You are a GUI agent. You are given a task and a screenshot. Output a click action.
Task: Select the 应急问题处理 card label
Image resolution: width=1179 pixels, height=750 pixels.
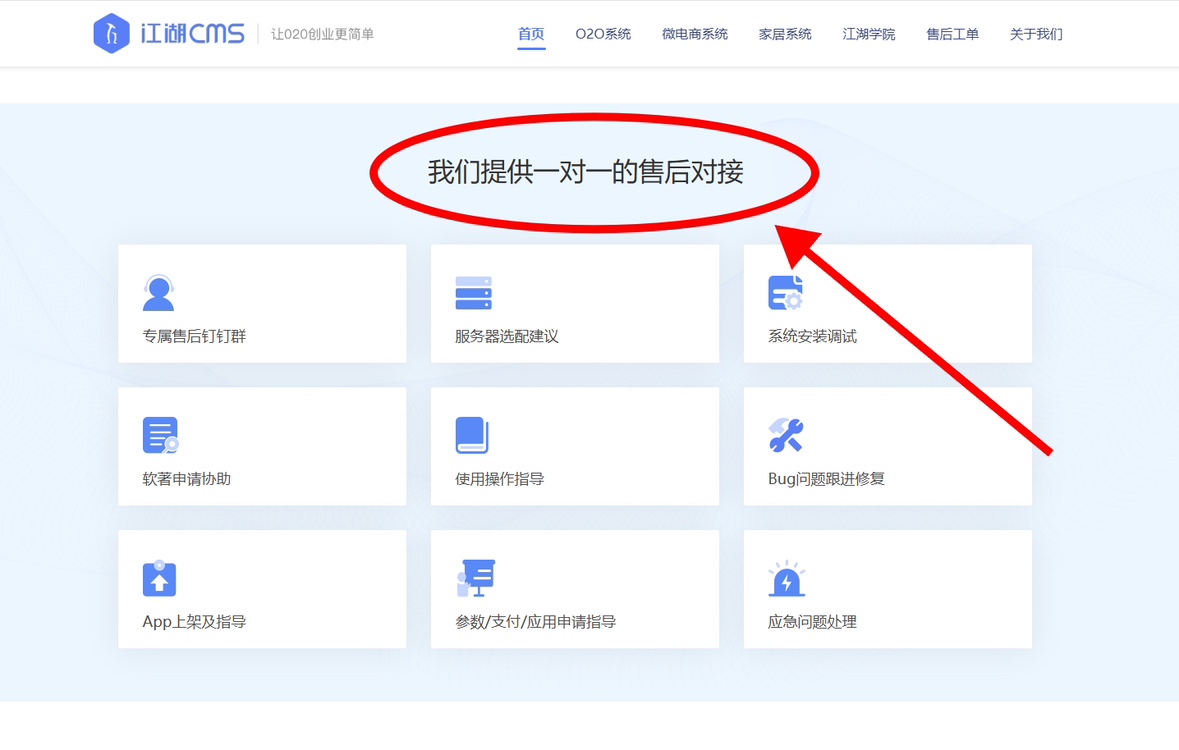pos(812,622)
